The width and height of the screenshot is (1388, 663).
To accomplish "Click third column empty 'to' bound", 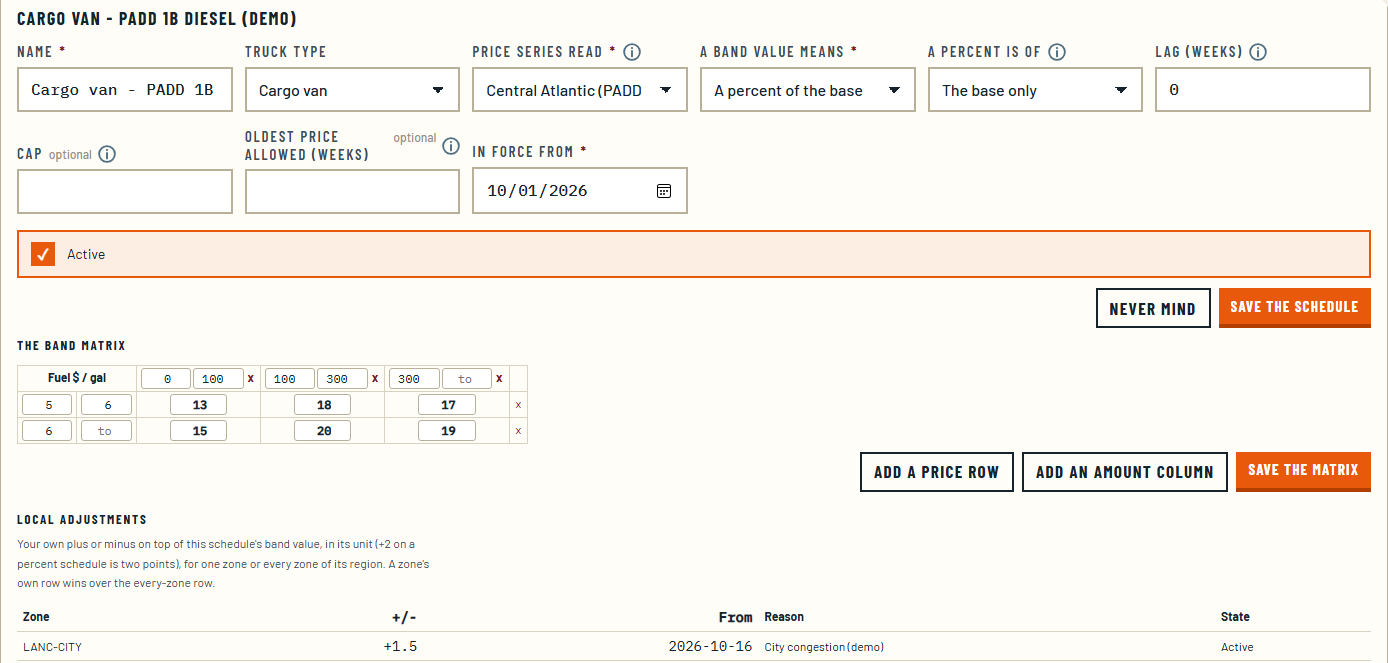I will (x=466, y=379).
